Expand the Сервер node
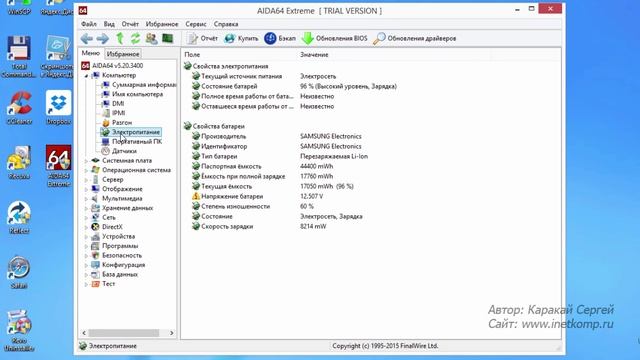Image resolution: width=640 pixels, height=360 pixels. pyautogui.click(x=86, y=180)
